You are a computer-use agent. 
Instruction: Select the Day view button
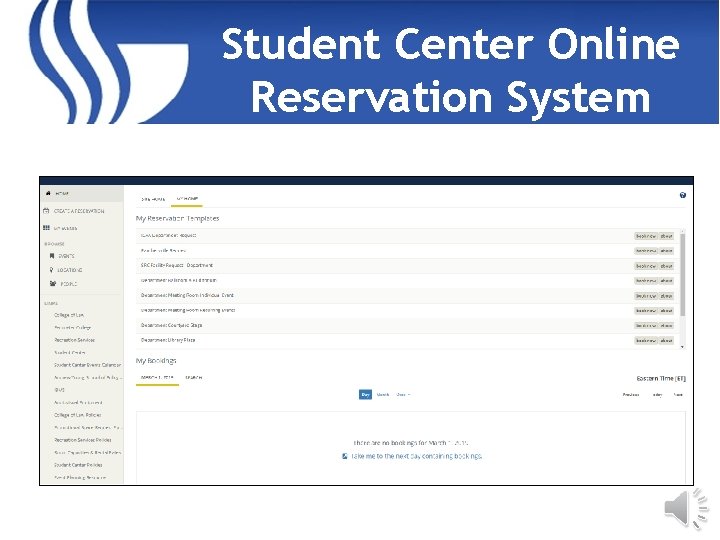click(x=366, y=394)
